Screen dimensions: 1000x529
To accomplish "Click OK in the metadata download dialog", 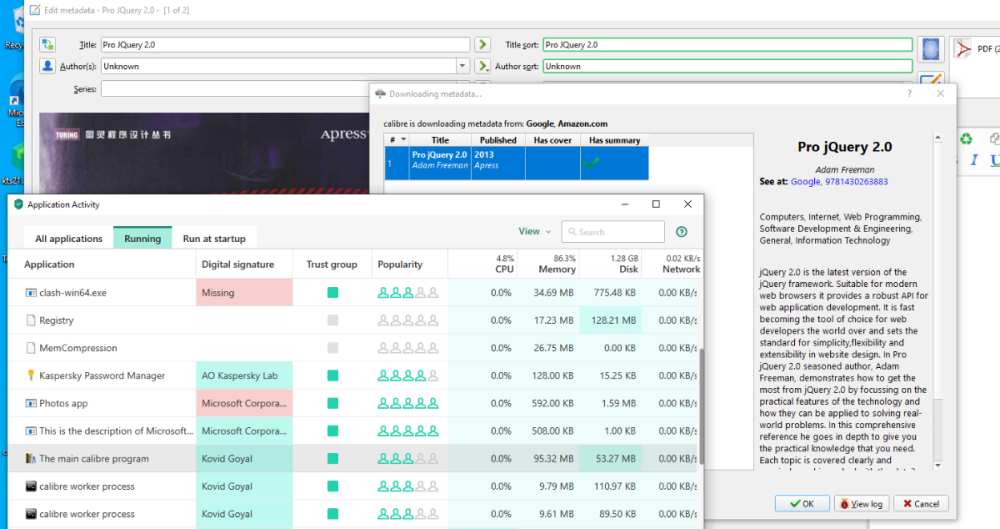I will point(802,504).
